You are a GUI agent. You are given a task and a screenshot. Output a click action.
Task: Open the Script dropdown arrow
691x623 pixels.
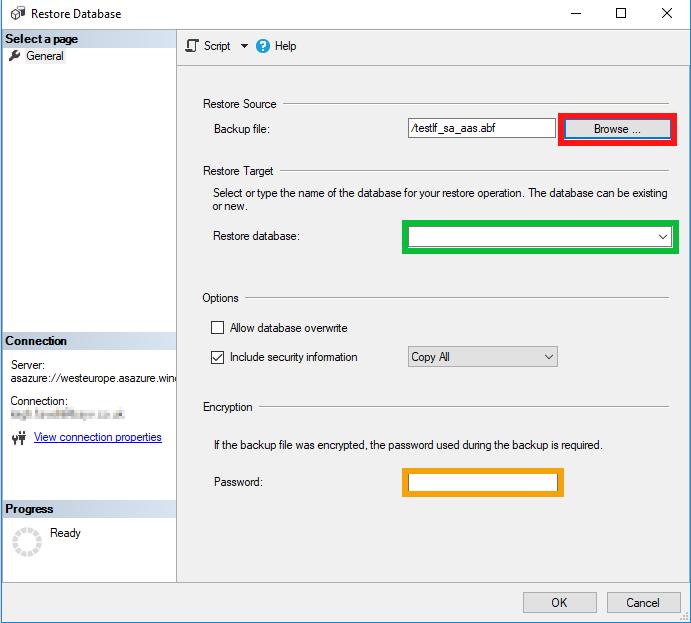point(244,46)
